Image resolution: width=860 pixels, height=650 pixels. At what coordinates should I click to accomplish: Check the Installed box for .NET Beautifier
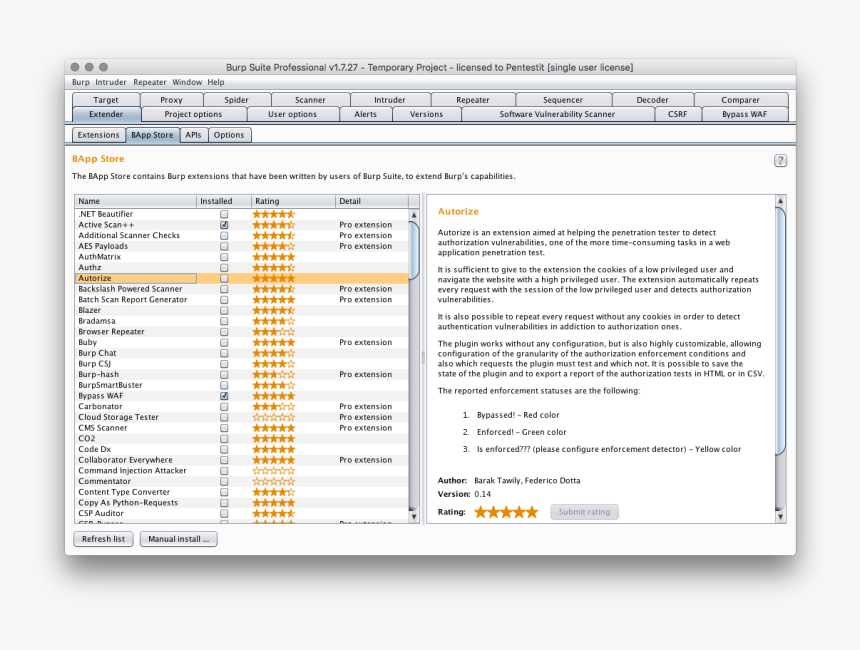coord(223,213)
